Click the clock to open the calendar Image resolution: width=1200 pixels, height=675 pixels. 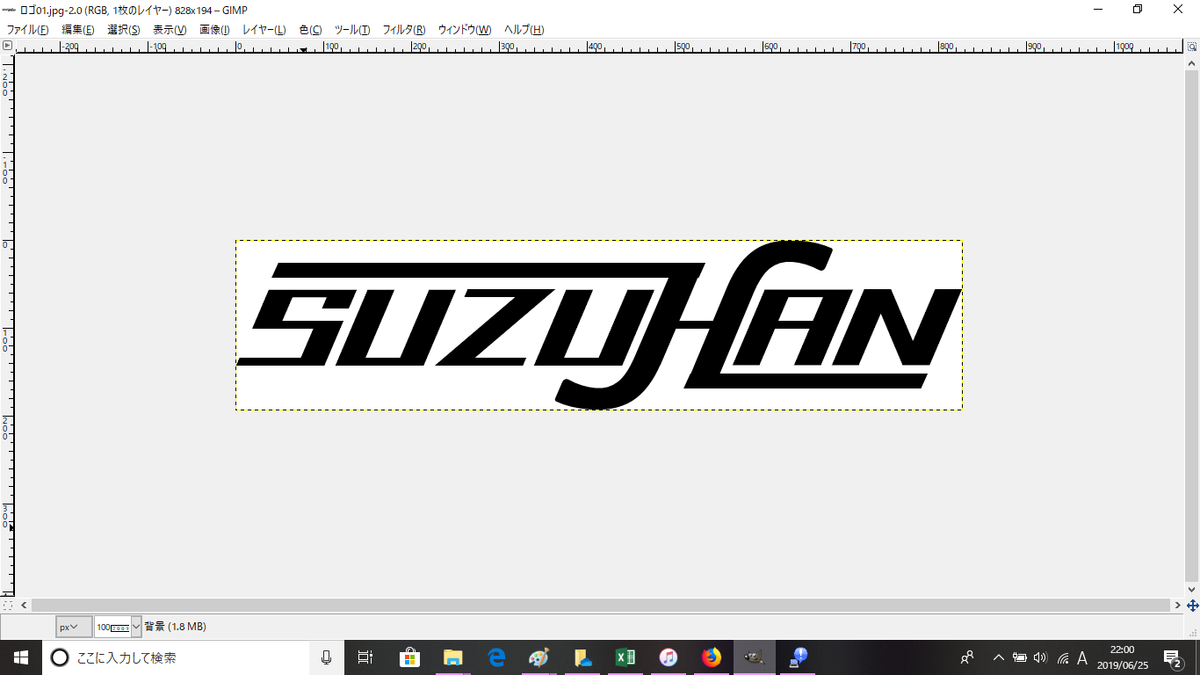(x=1122, y=657)
